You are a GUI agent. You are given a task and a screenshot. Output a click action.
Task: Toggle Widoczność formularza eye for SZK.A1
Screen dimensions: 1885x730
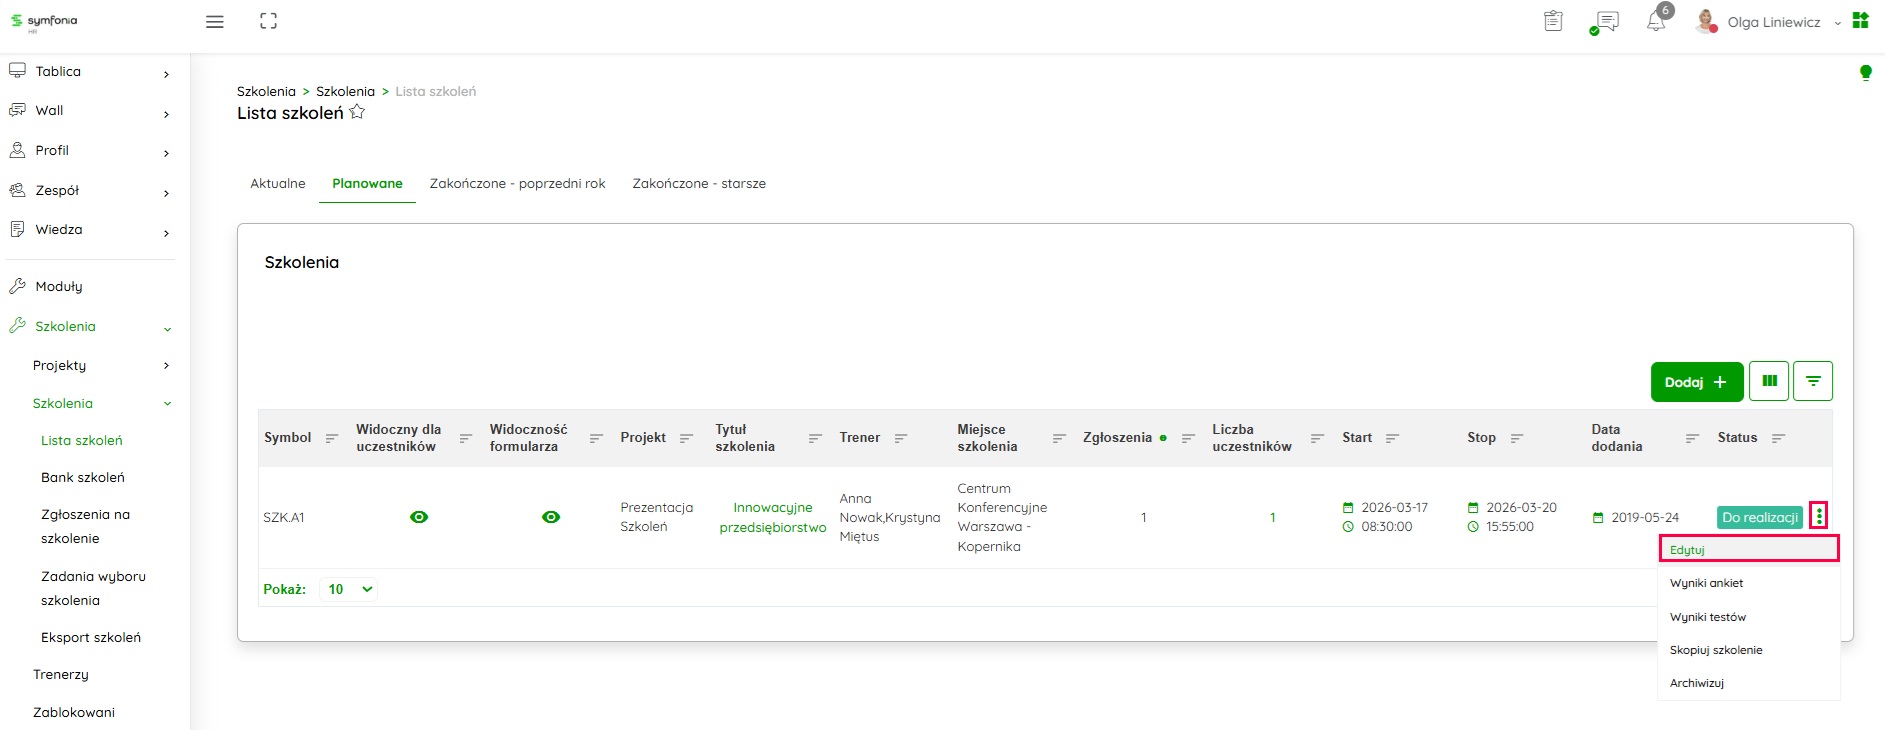point(550,517)
